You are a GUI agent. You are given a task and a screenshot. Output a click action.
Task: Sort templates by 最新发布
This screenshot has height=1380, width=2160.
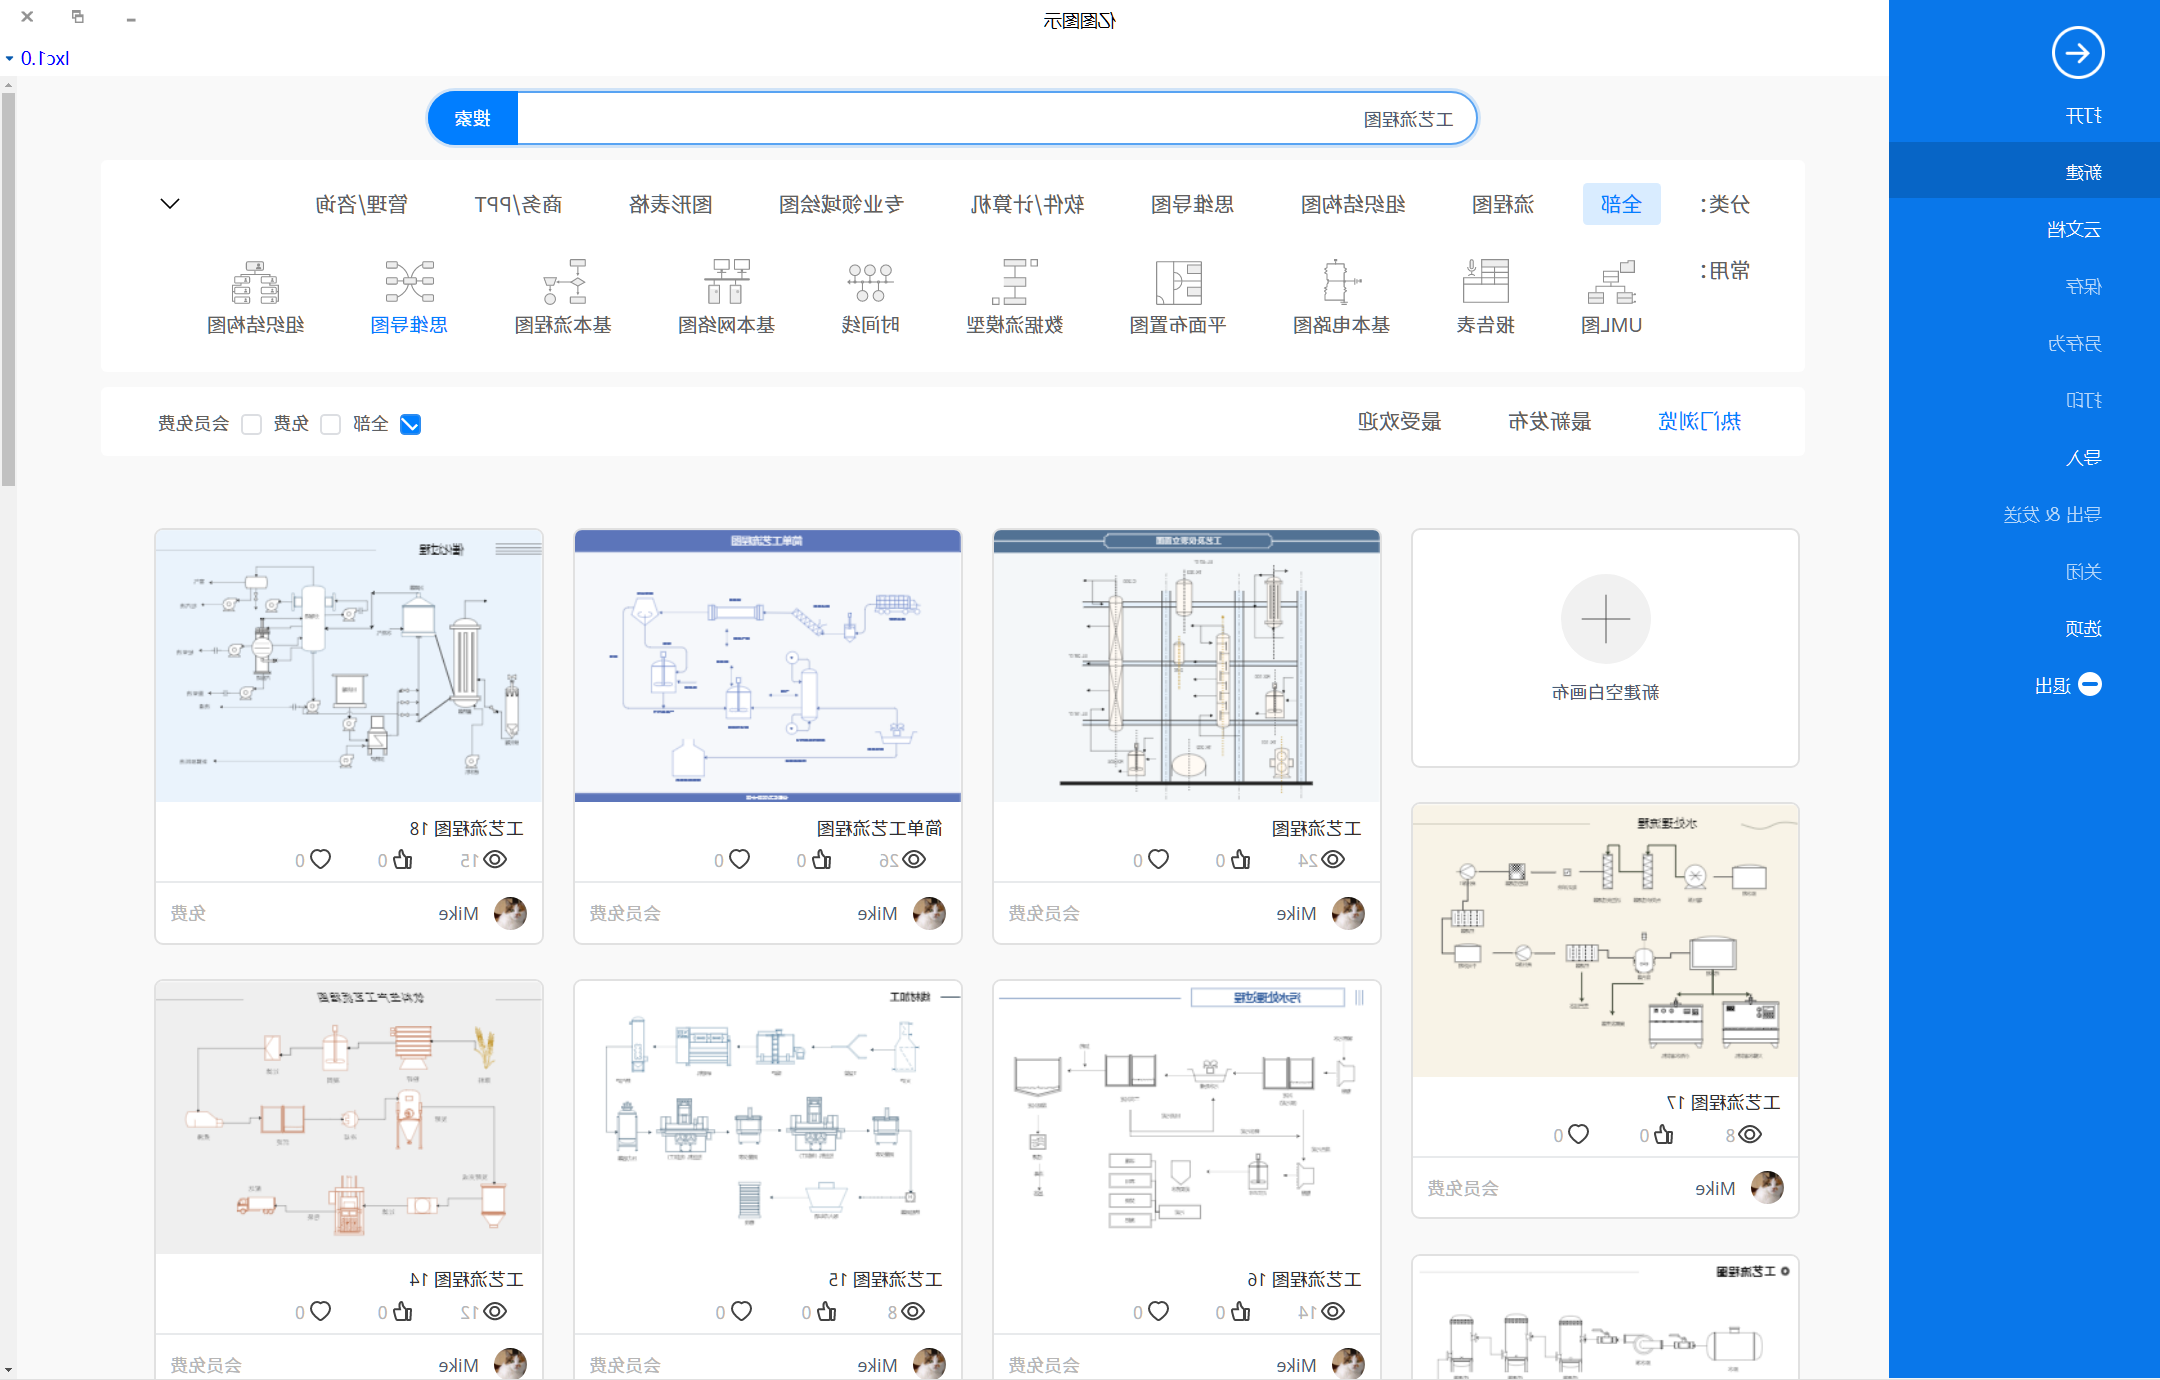click(x=1549, y=421)
